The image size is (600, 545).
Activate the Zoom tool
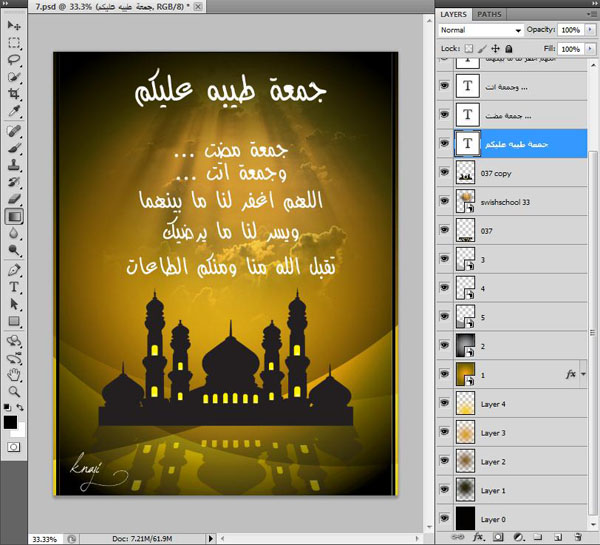(x=15, y=390)
